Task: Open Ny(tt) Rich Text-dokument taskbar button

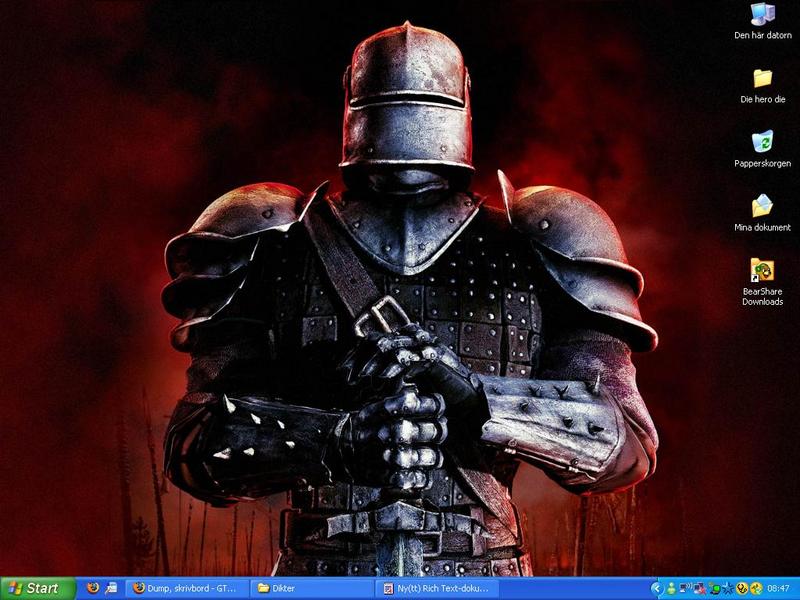Action: pos(436,588)
